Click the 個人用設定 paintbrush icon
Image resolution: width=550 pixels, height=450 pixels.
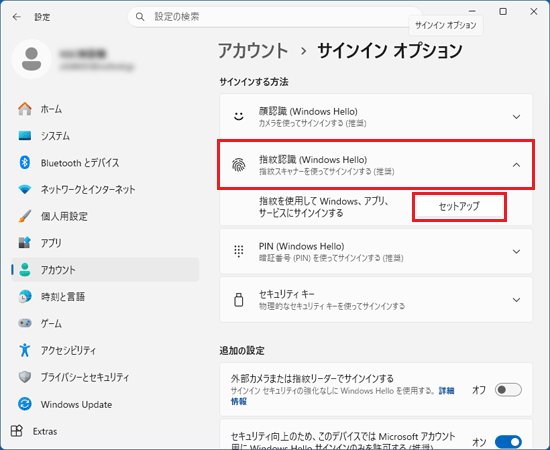25,216
